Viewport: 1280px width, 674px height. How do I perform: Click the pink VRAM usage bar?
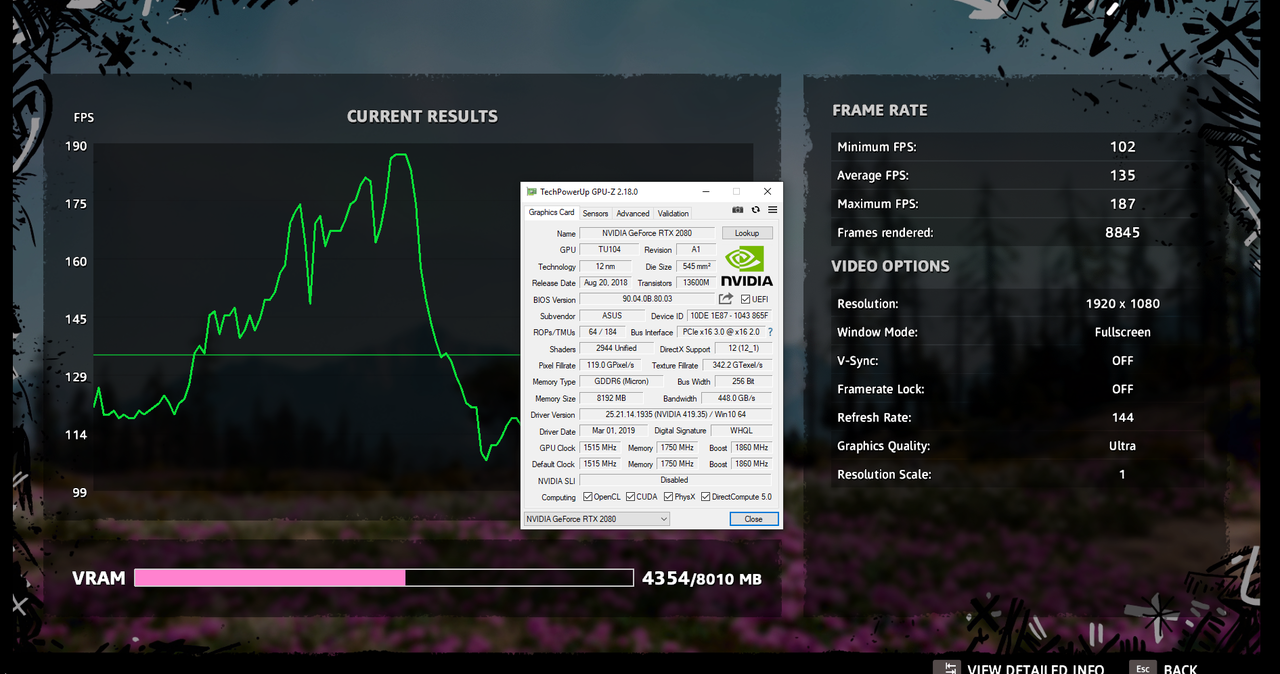270,578
